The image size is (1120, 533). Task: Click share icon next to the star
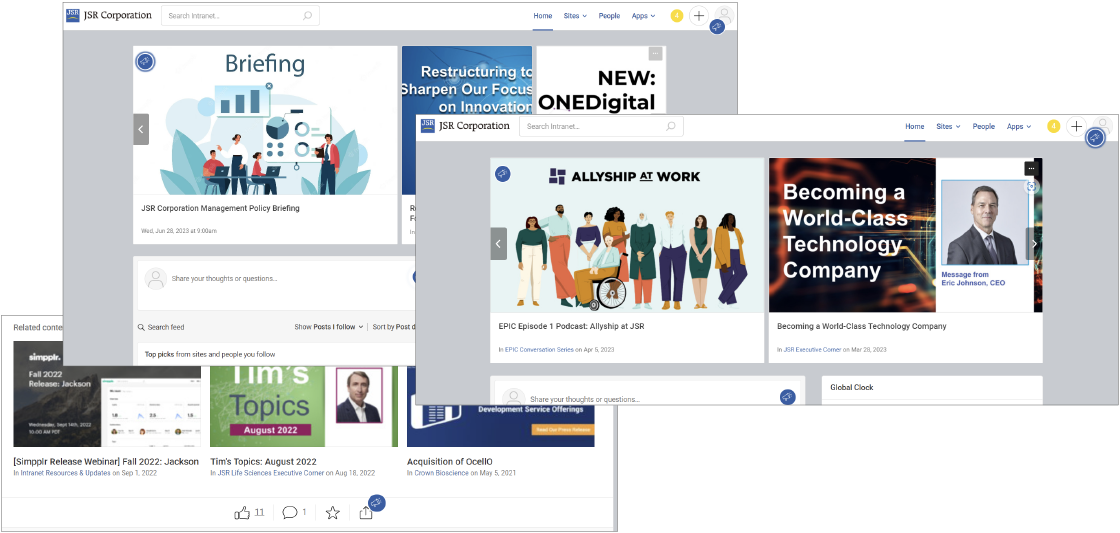tap(366, 512)
